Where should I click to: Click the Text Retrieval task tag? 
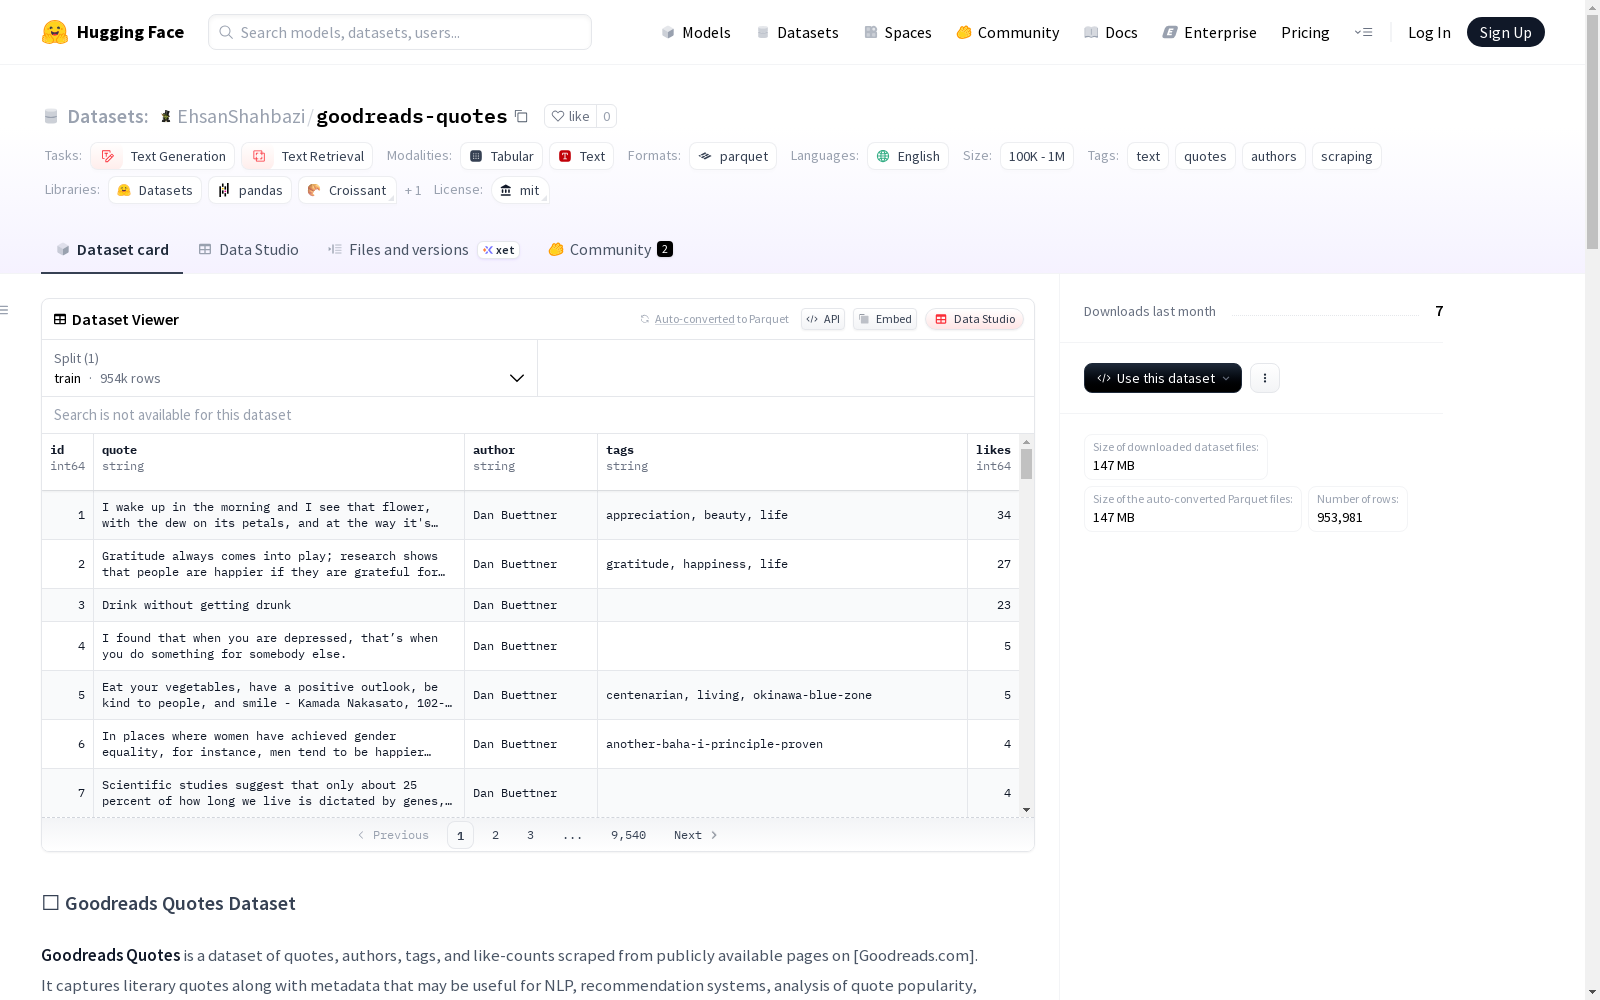click(307, 156)
